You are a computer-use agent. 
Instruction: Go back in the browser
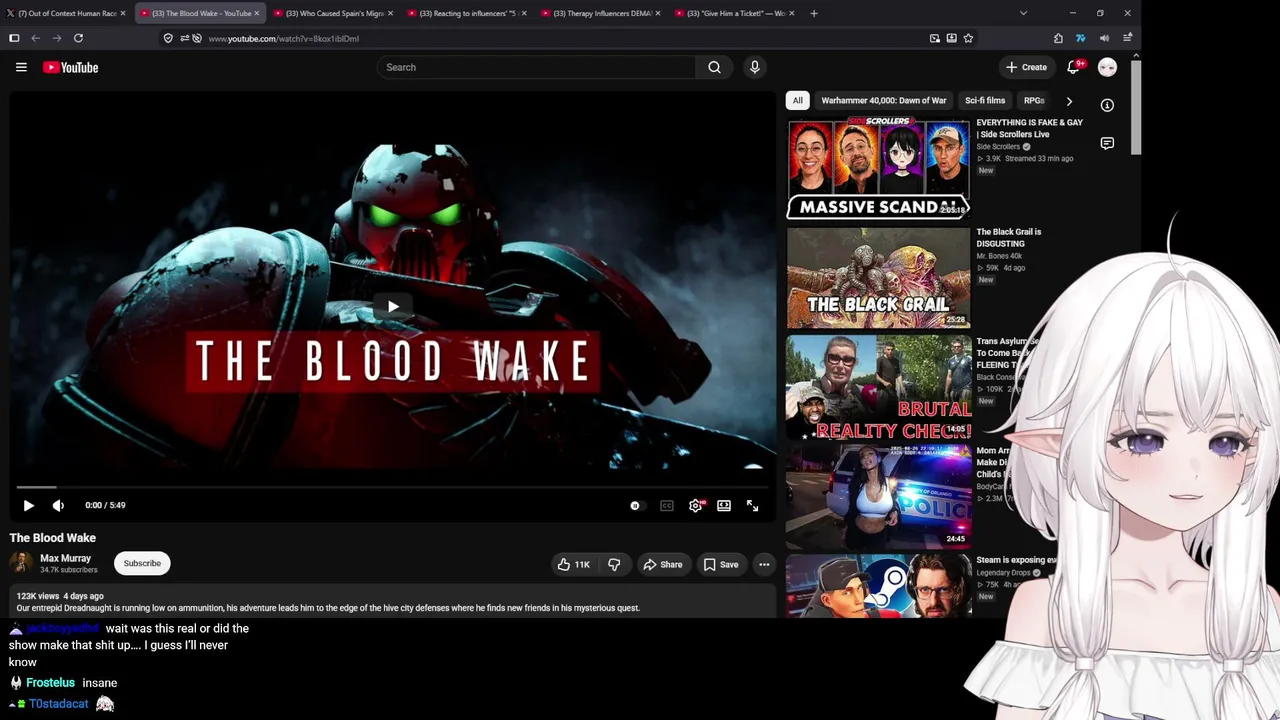point(35,38)
